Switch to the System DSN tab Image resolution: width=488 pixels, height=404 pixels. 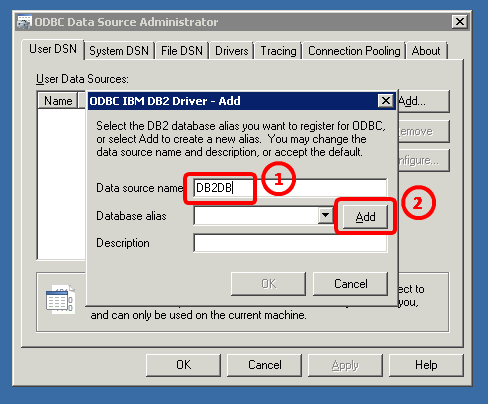click(x=119, y=51)
